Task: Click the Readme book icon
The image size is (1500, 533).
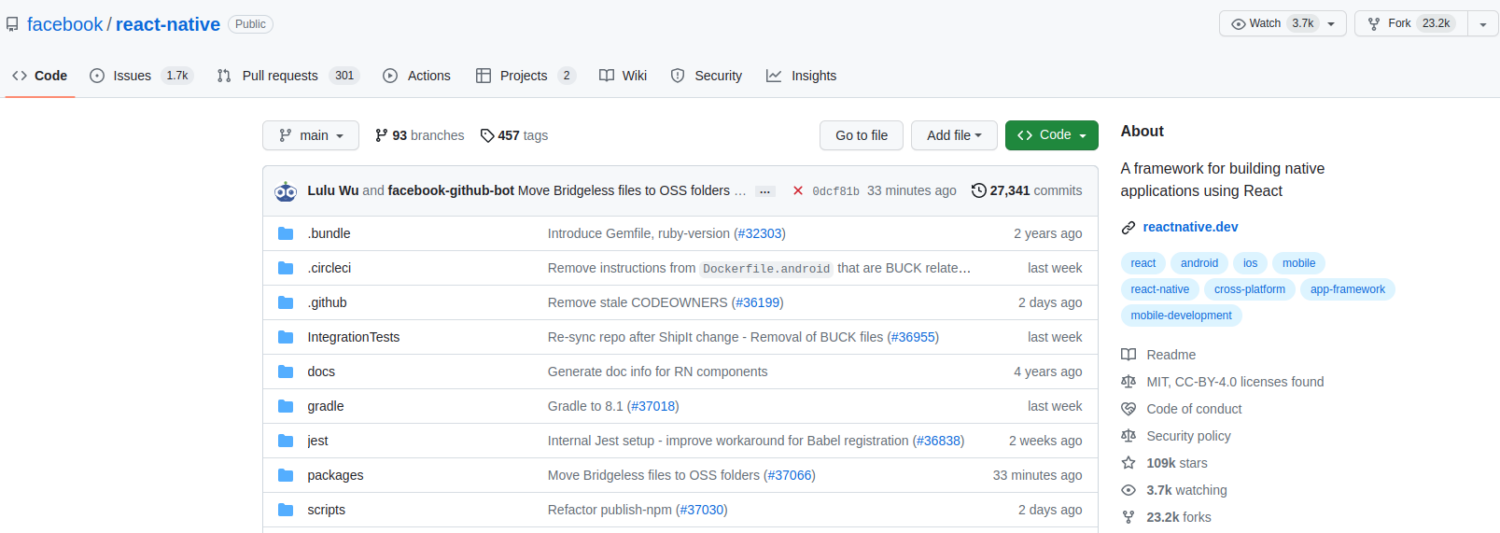Action: tap(1129, 355)
